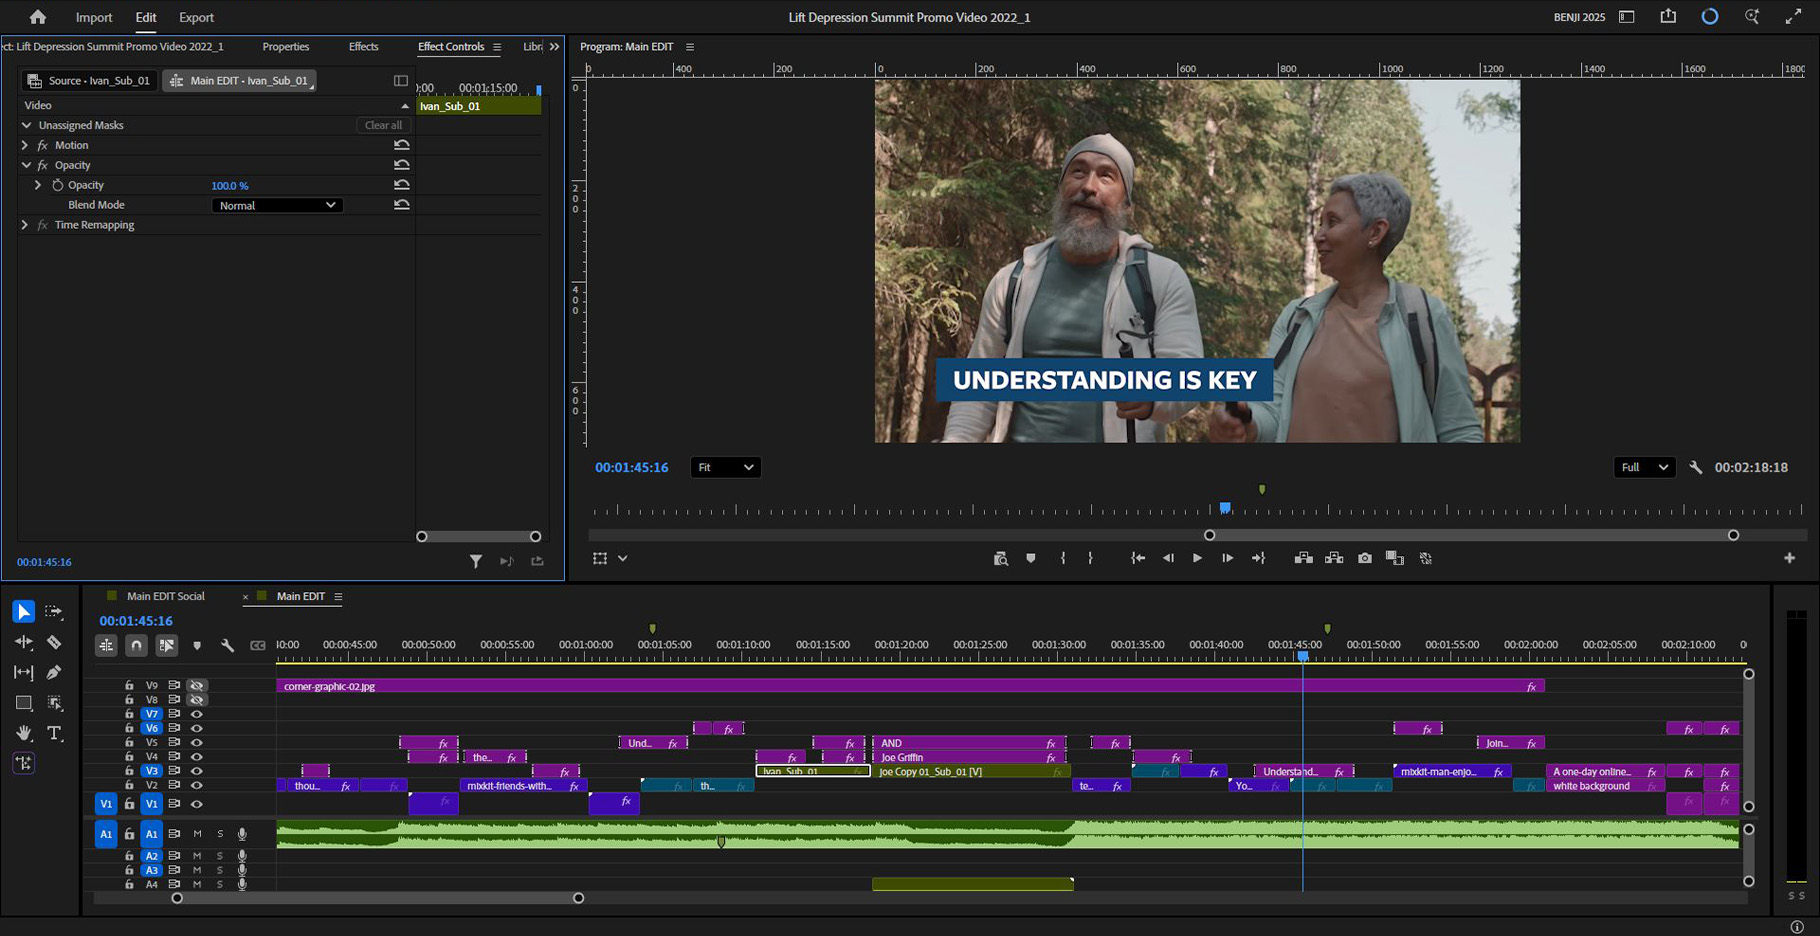Switch to the Export tab
The width and height of the screenshot is (1820, 936).
pyautogui.click(x=196, y=17)
